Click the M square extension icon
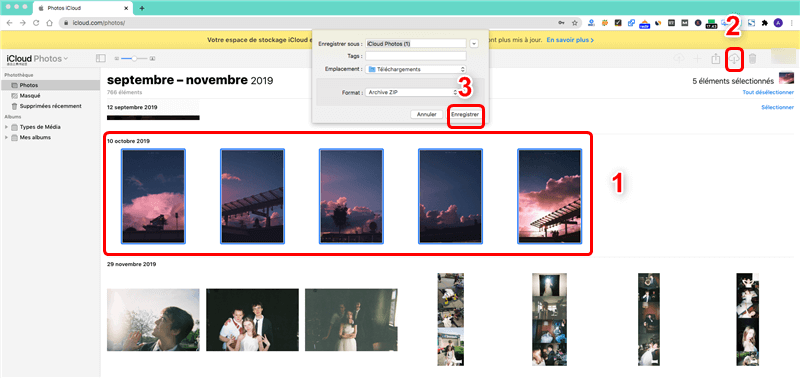 684,23
